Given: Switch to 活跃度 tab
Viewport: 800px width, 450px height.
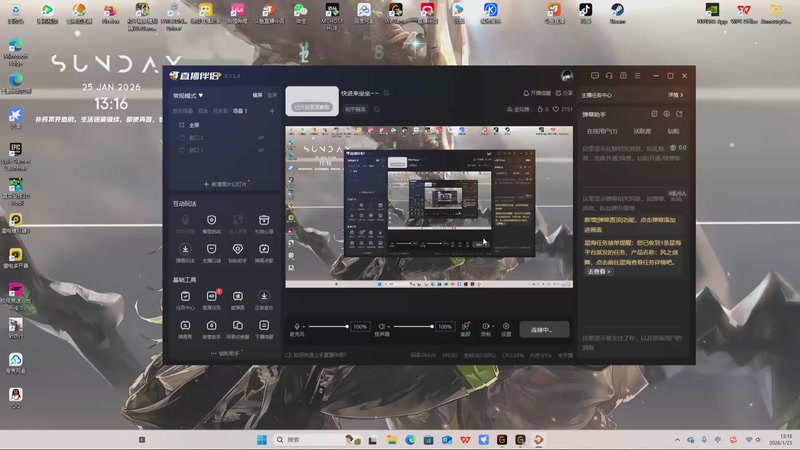Looking at the screenshot, I should click(642, 132).
